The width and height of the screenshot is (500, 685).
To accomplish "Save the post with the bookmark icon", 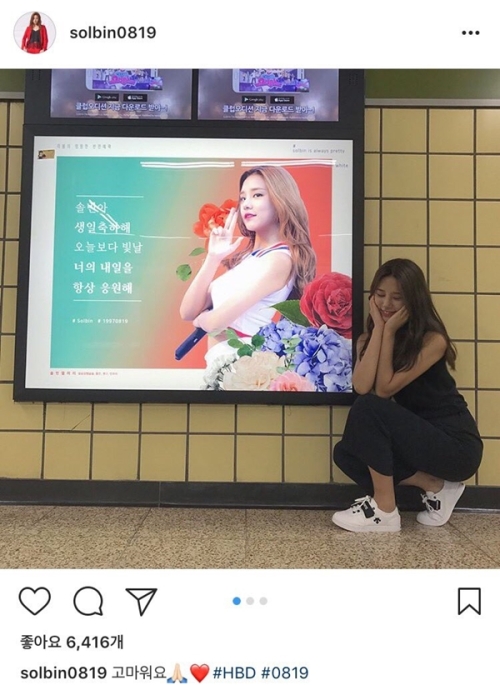I will click(469, 601).
